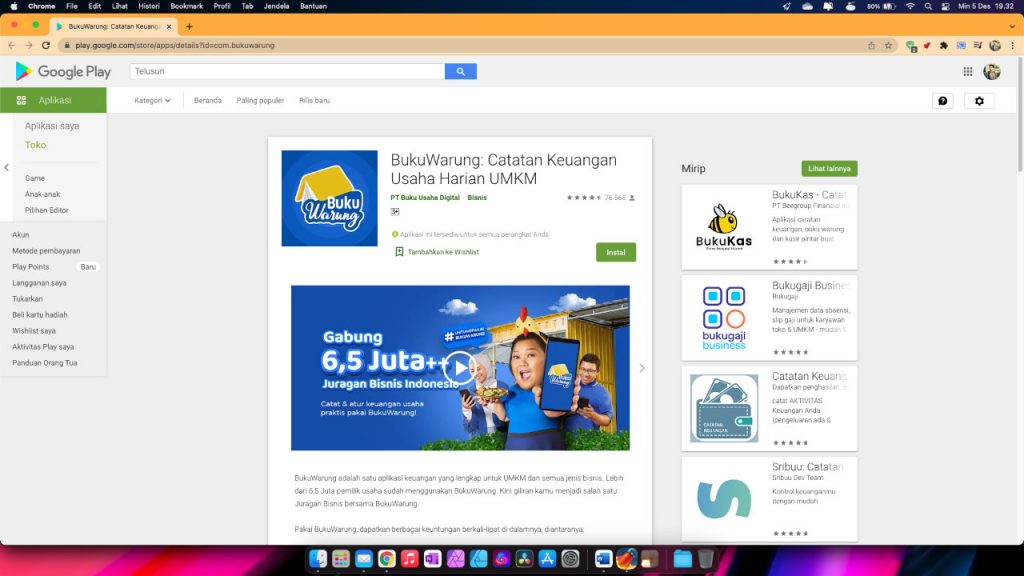
Task: Open Finder from the Dock
Action: click(x=318, y=559)
